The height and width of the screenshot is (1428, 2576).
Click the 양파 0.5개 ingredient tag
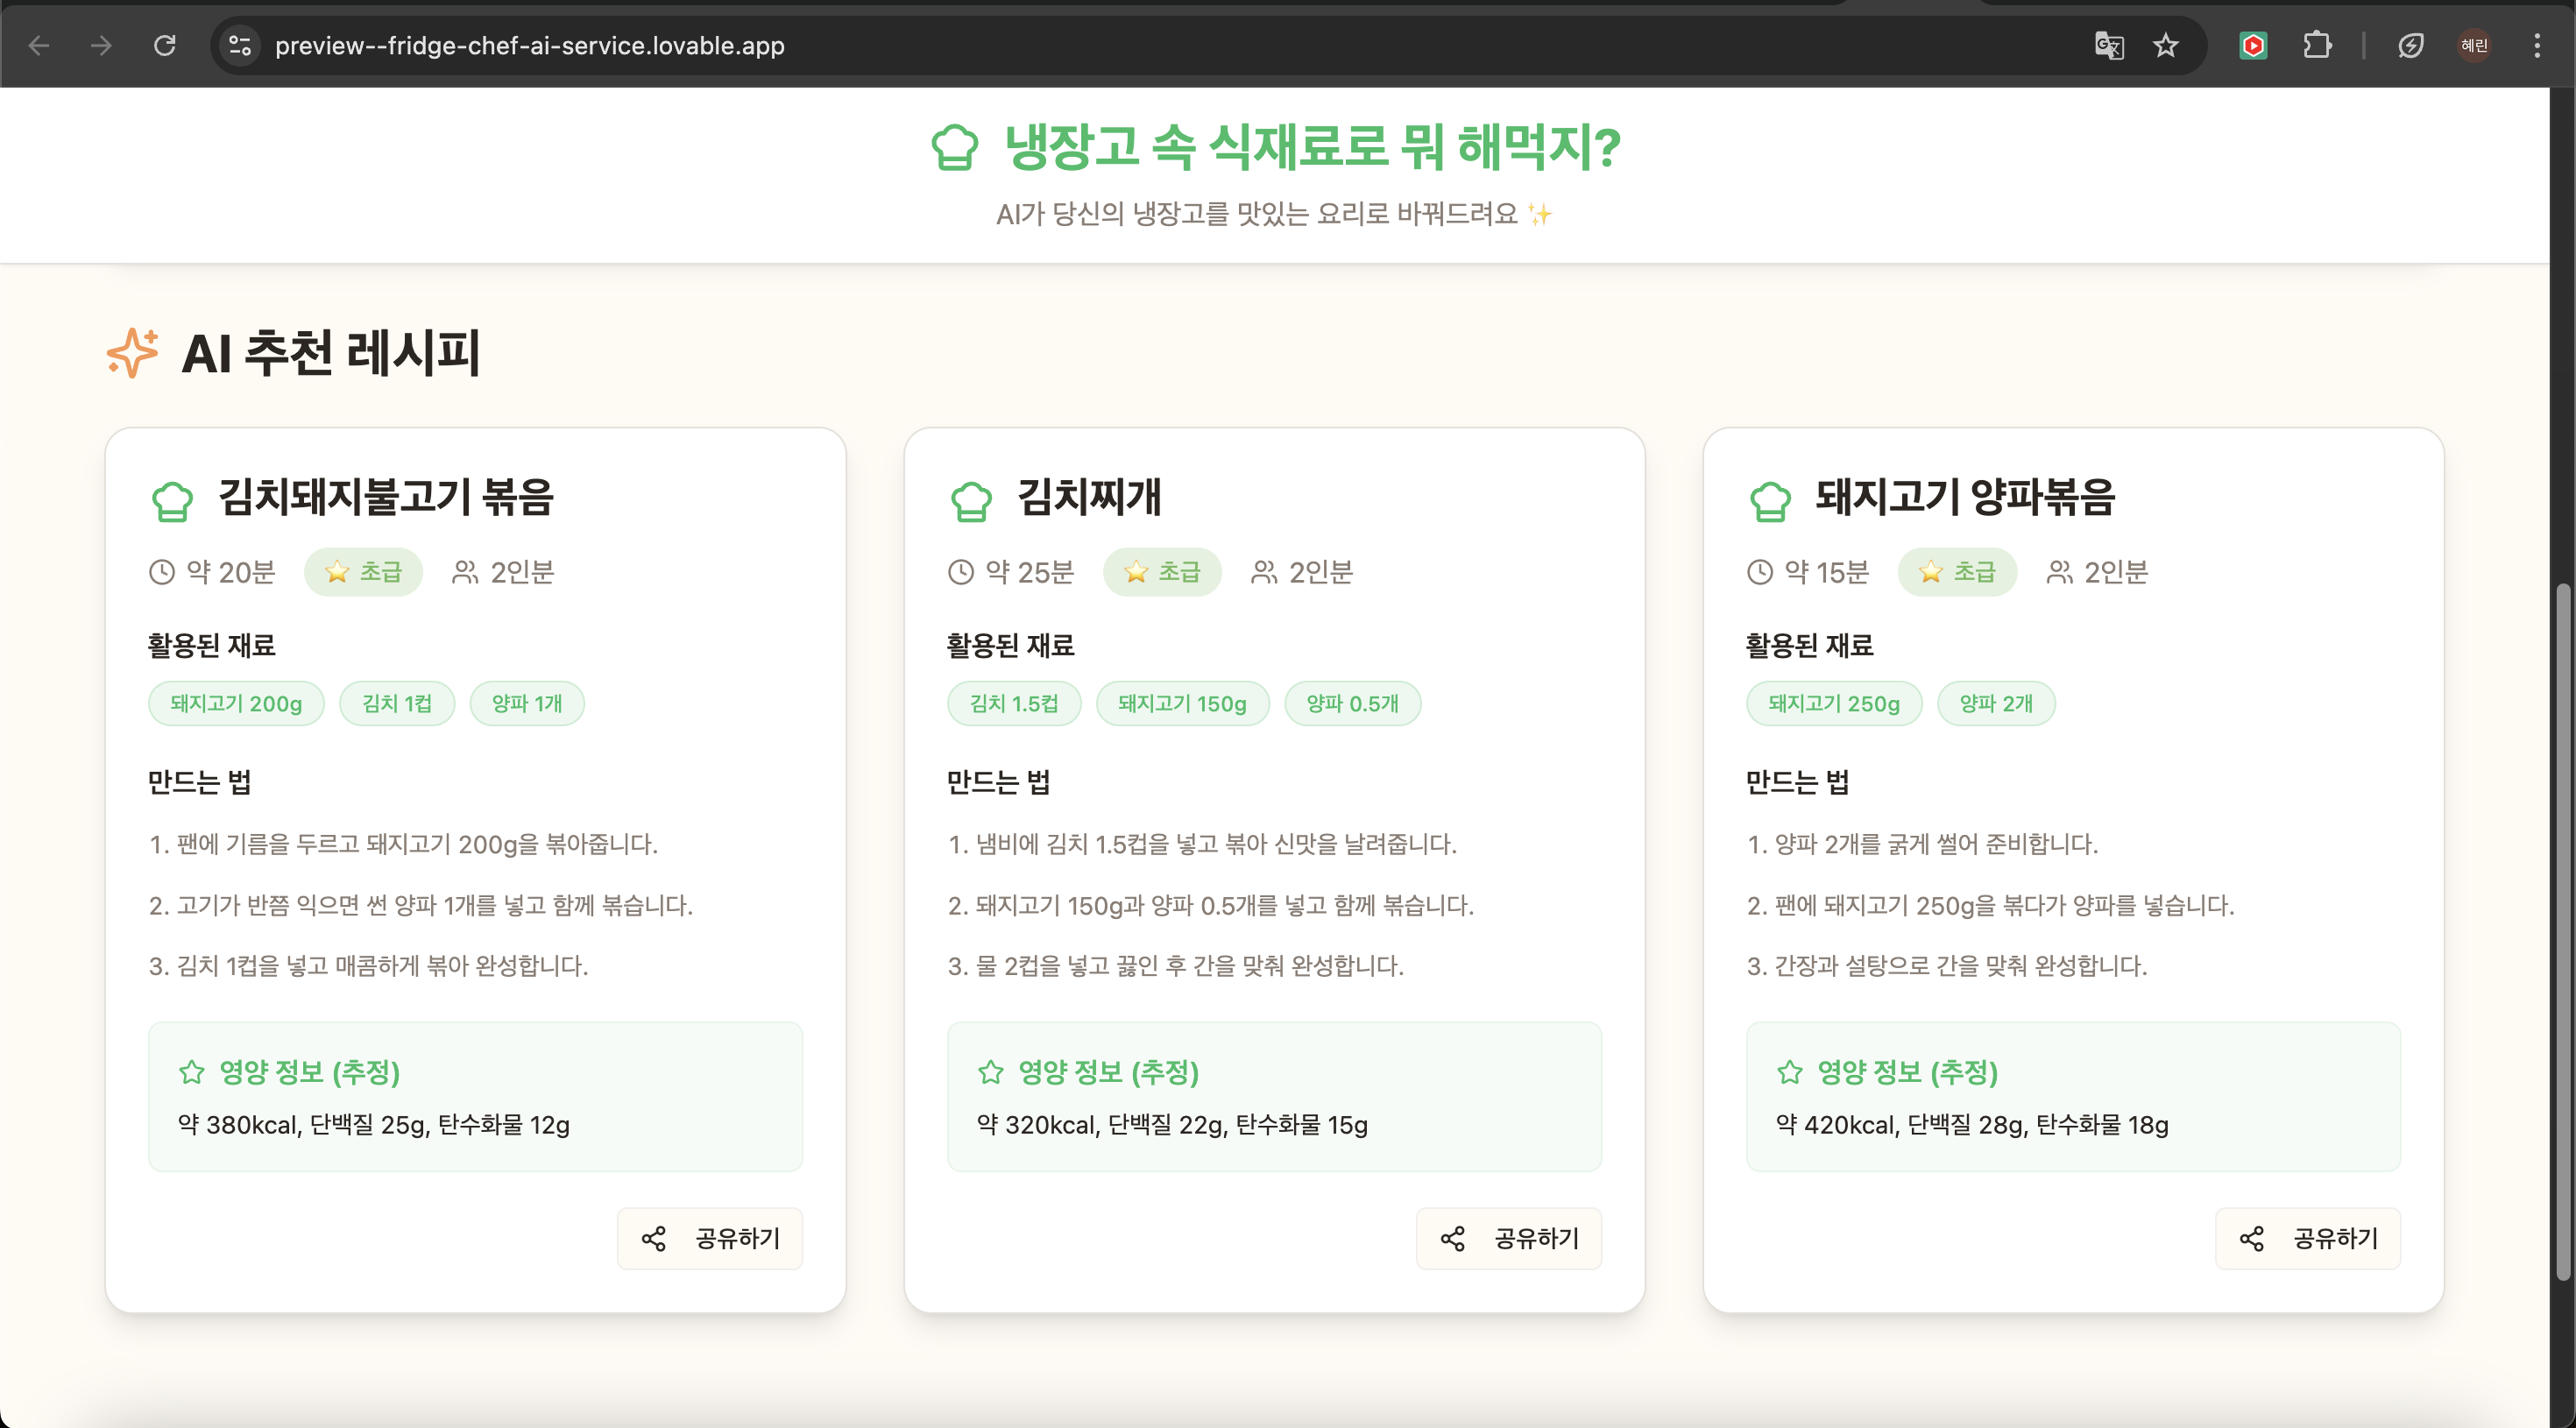(1352, 703)
